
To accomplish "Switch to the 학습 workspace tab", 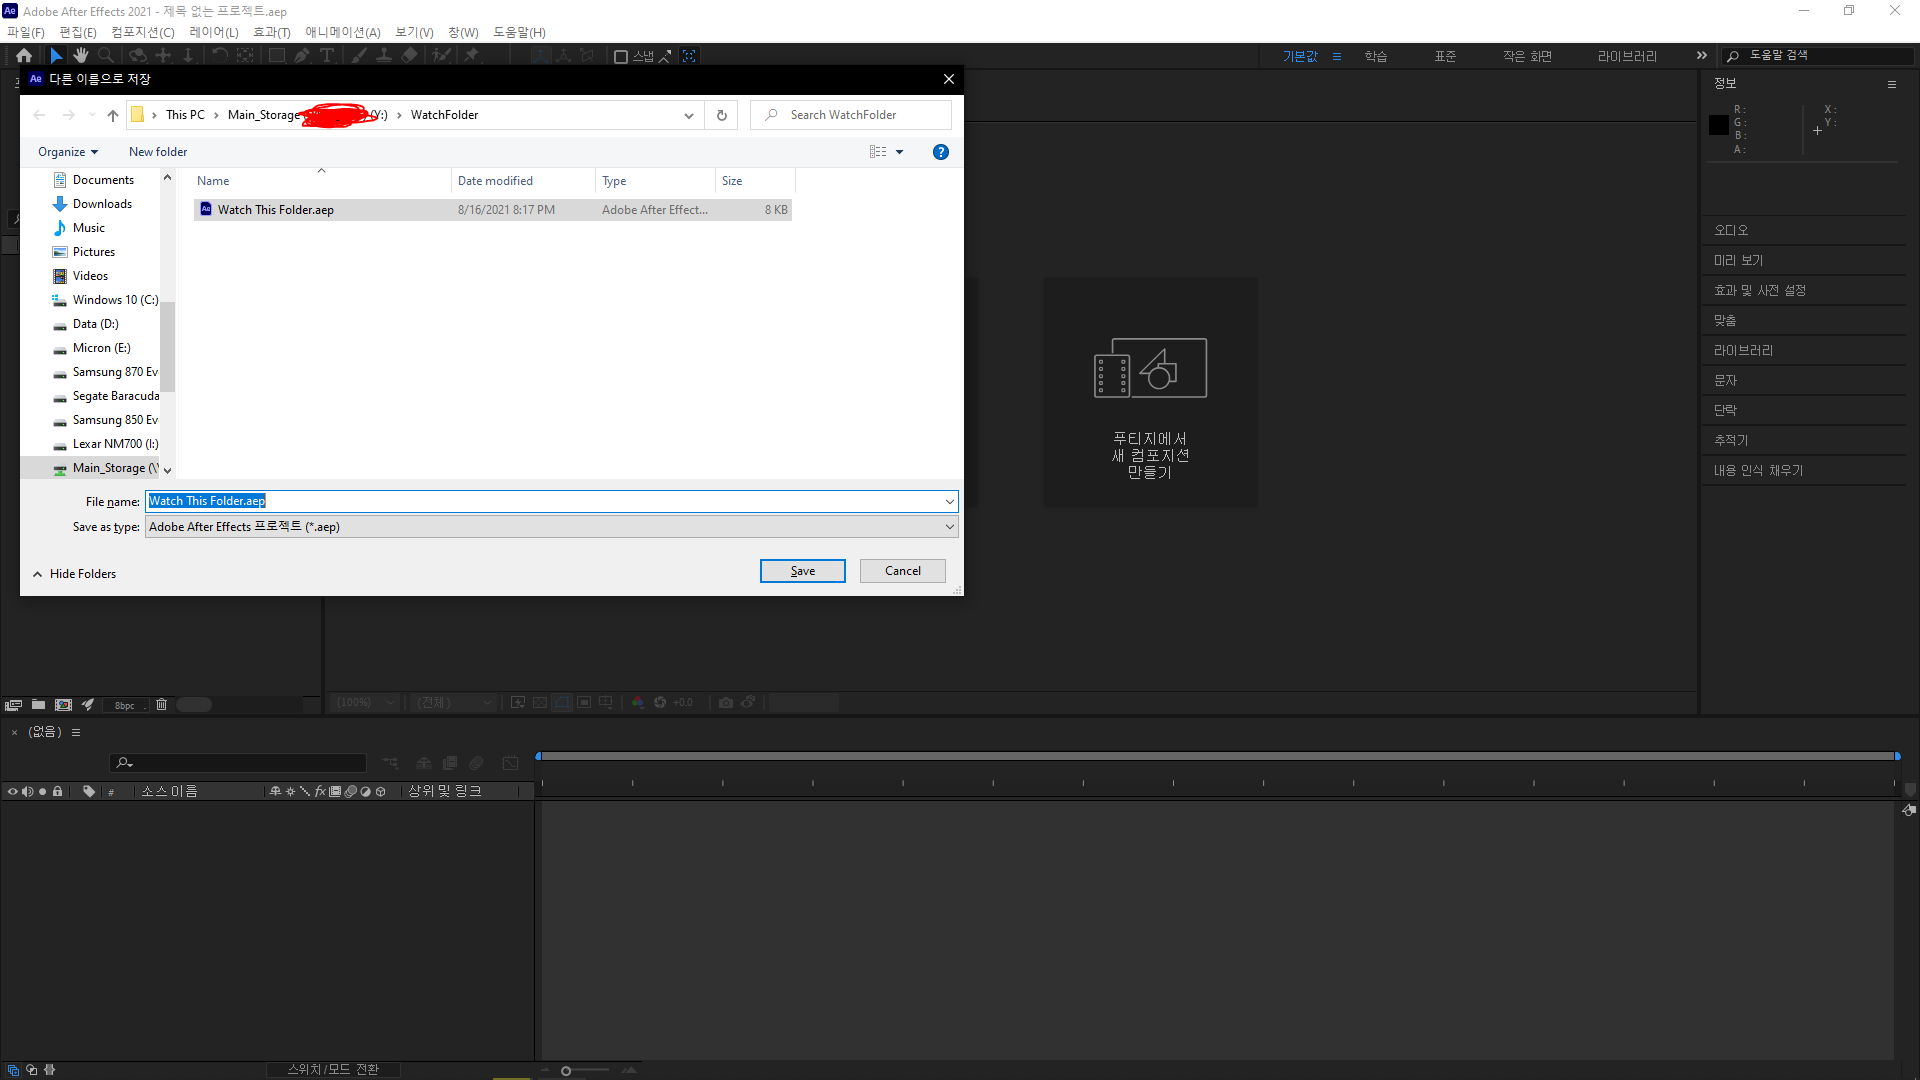I will click(x=1376, y=56).
